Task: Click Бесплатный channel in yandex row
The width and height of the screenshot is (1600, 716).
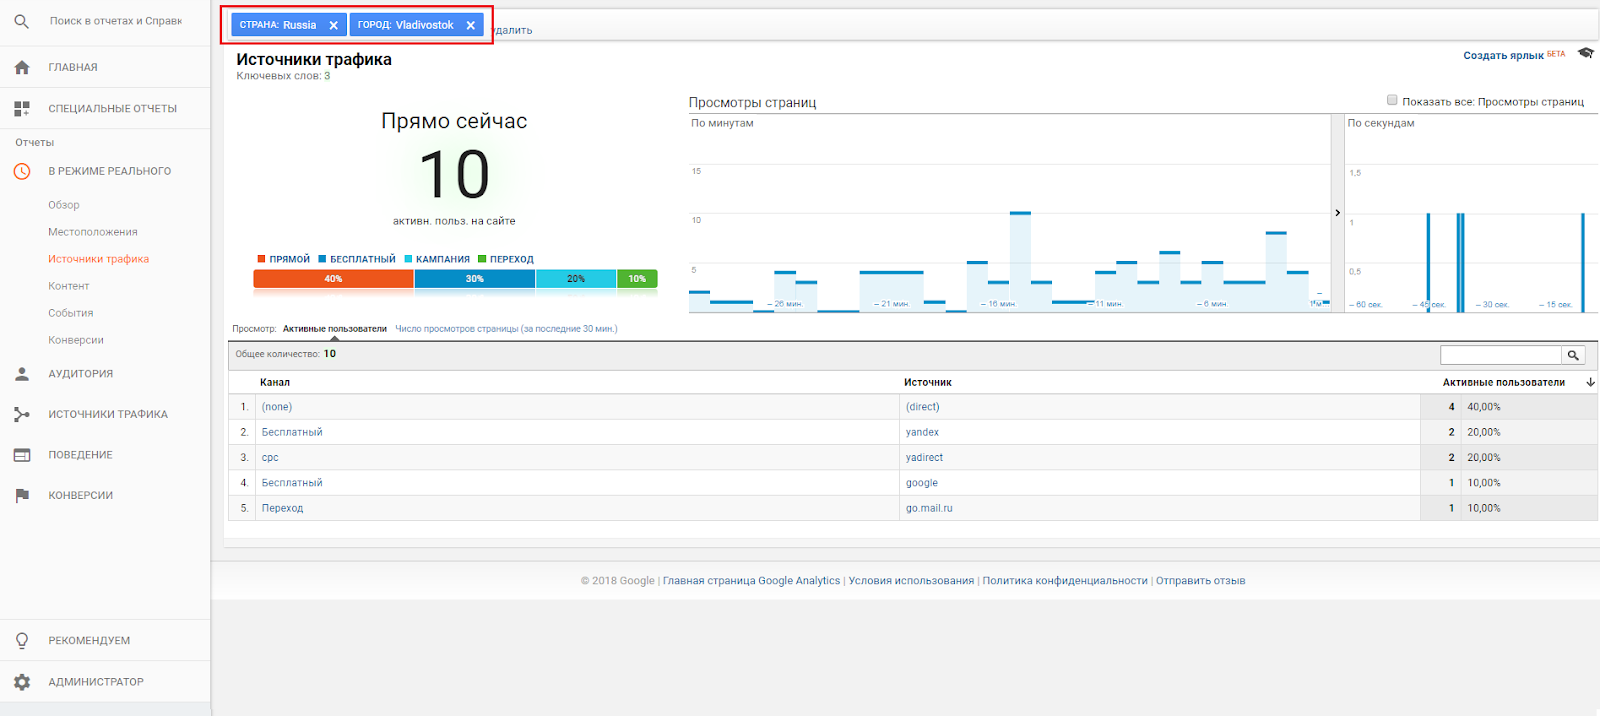Action: click(x=292, y=432)
